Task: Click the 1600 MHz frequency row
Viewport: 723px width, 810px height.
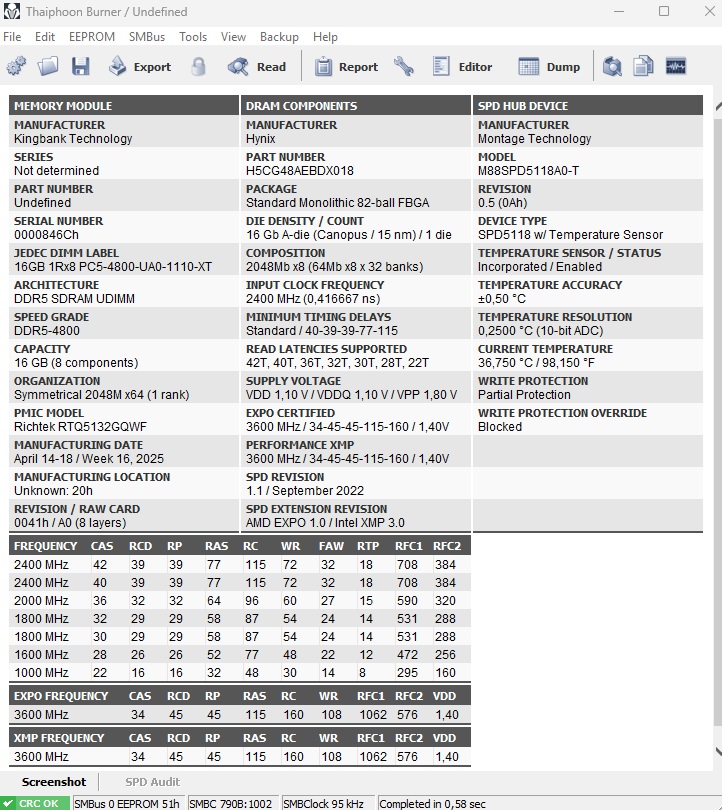Action: 240,655
